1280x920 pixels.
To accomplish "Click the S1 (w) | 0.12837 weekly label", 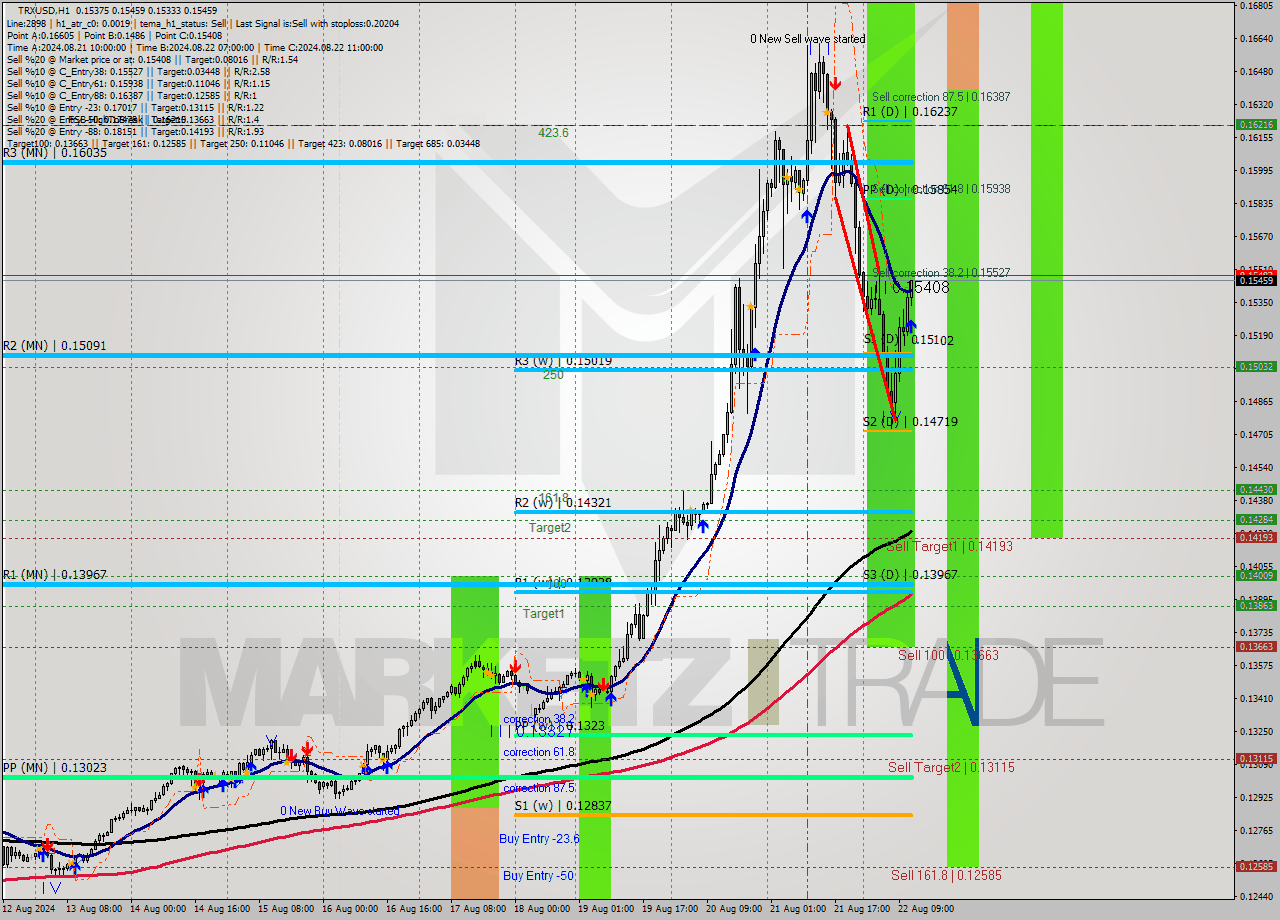I will pyautogui.click(x=562, y=805).
